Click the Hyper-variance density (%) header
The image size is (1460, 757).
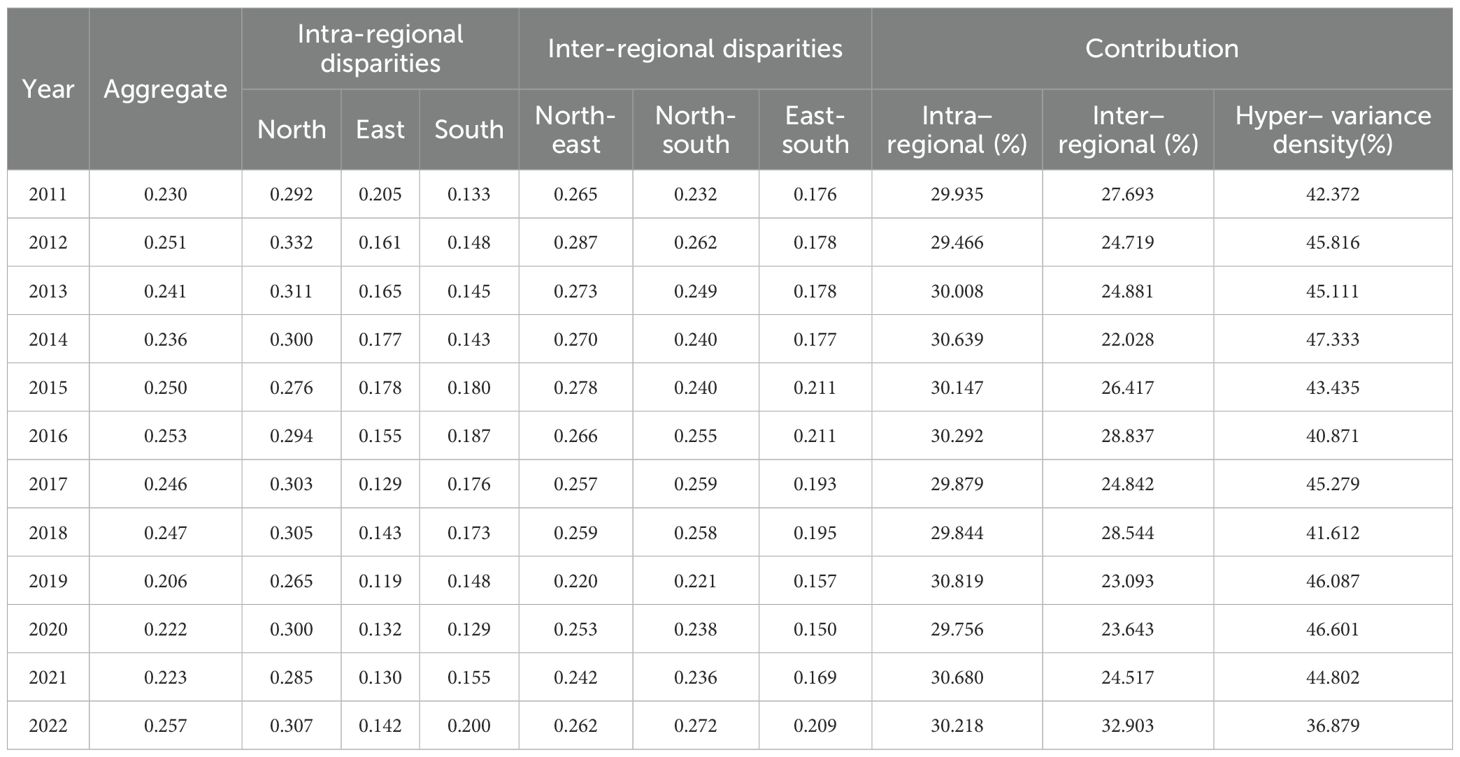[x=1333, y=129]
